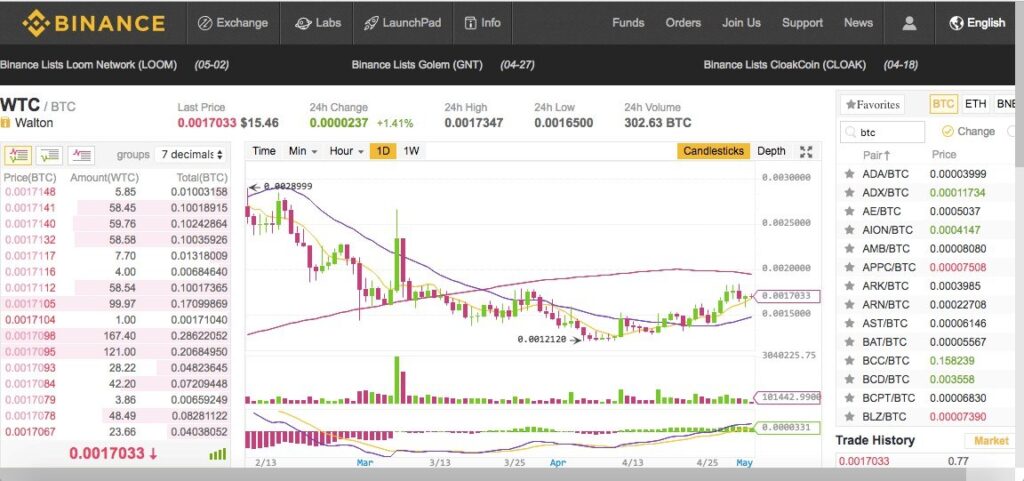Favorite the AMB/BTC pair star
This screenshot has width=1024, height=481.
849,249
